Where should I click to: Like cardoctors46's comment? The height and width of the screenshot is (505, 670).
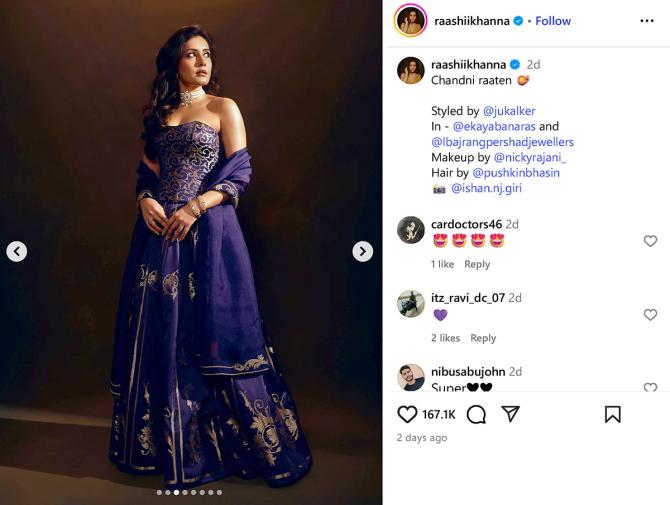pyautogui.click(x=650, y=241)
